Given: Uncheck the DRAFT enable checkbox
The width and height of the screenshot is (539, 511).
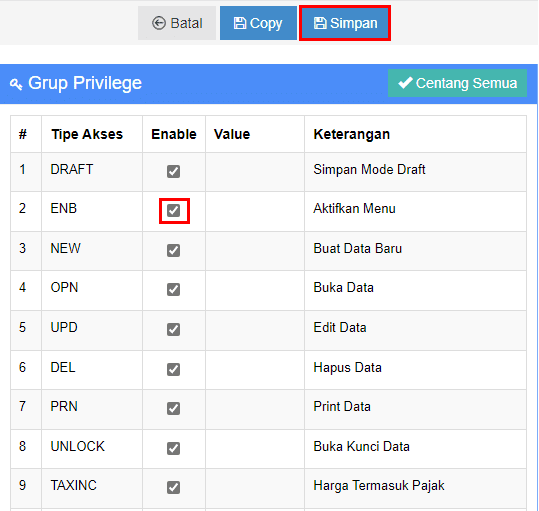Looking at the screenshot, I should pos(173,171).
